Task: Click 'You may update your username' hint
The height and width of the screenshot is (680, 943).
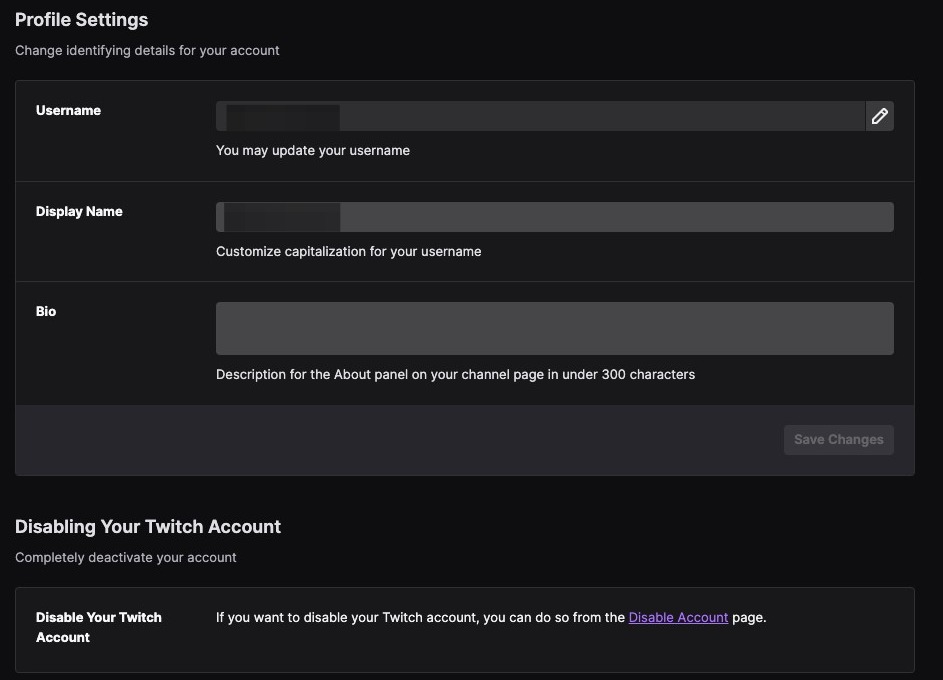Action: click(312, 151)
